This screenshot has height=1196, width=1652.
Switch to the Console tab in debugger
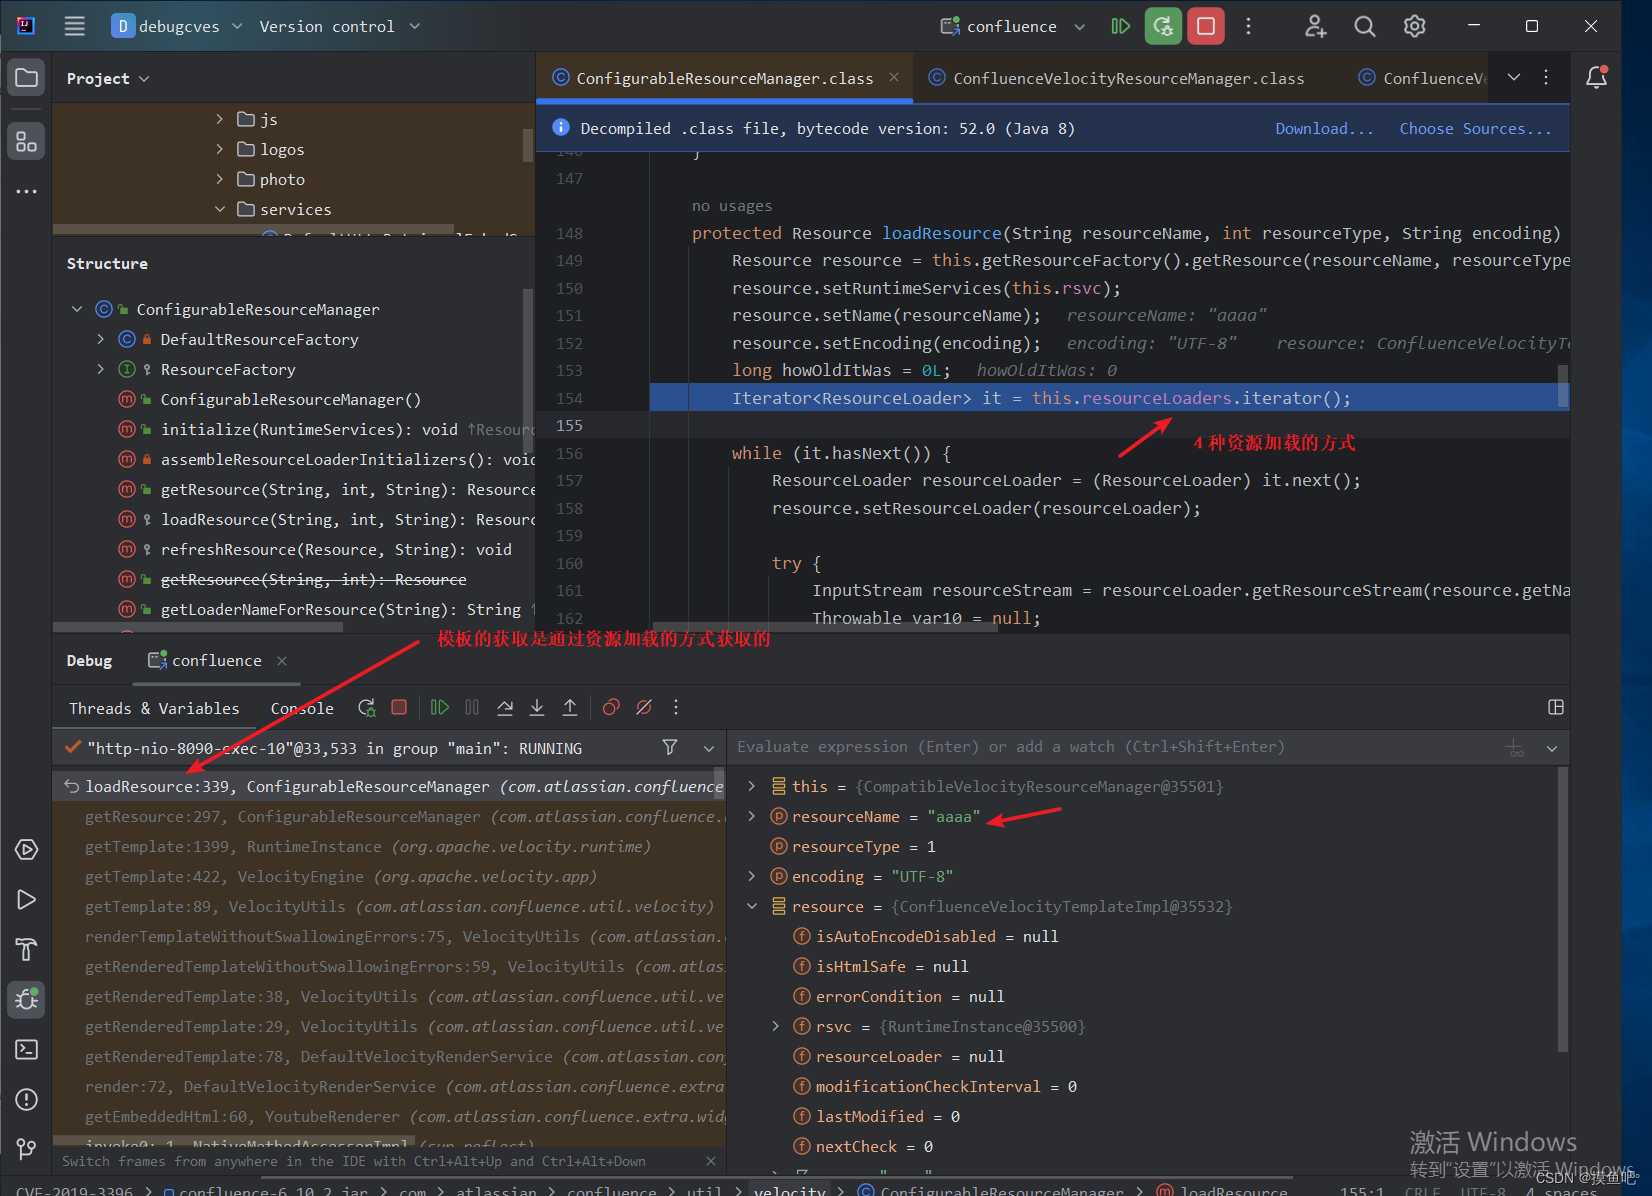point(301,707)
